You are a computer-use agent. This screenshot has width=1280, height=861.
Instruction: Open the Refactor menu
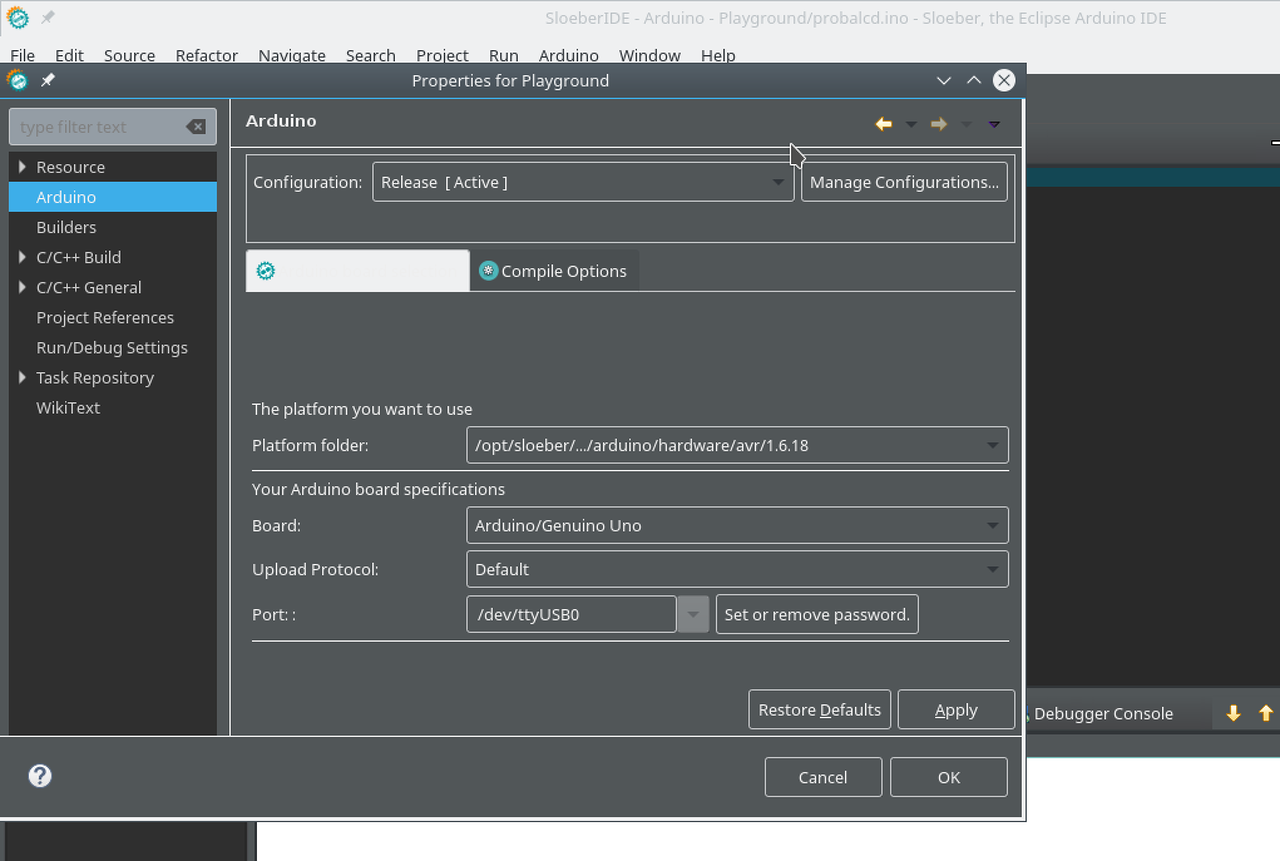pos(206,56)
